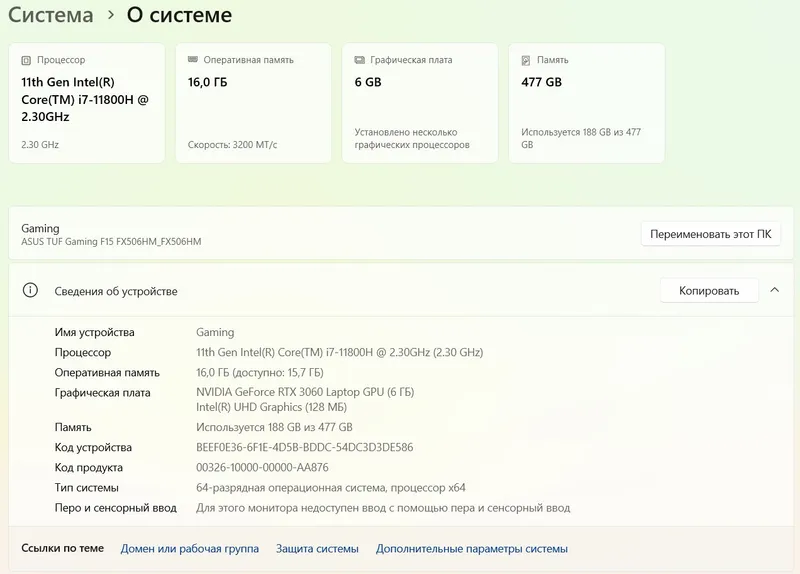Click the processor chip icon
The width and height of the screenshot is (800, 574).
coord(26,60)
